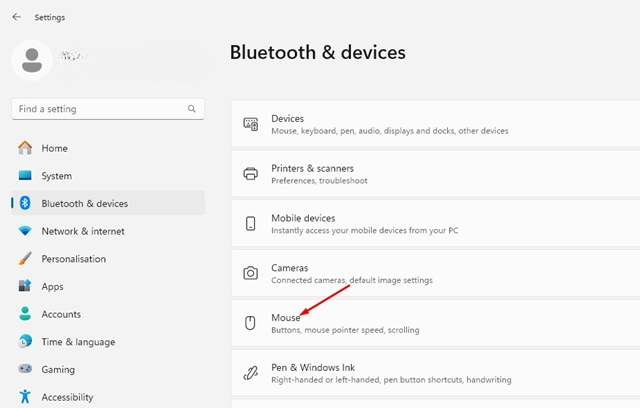Open Personalisation settings

pyautogui.click(x=108, y=259)
